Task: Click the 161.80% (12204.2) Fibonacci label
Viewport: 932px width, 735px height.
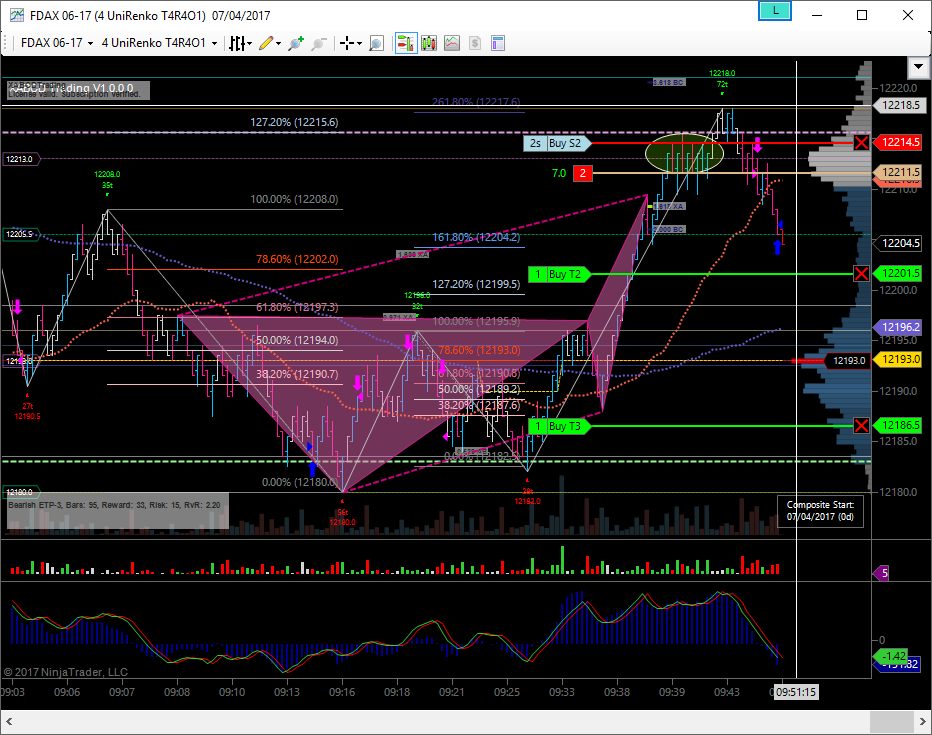Action: (x=476, y=237)
